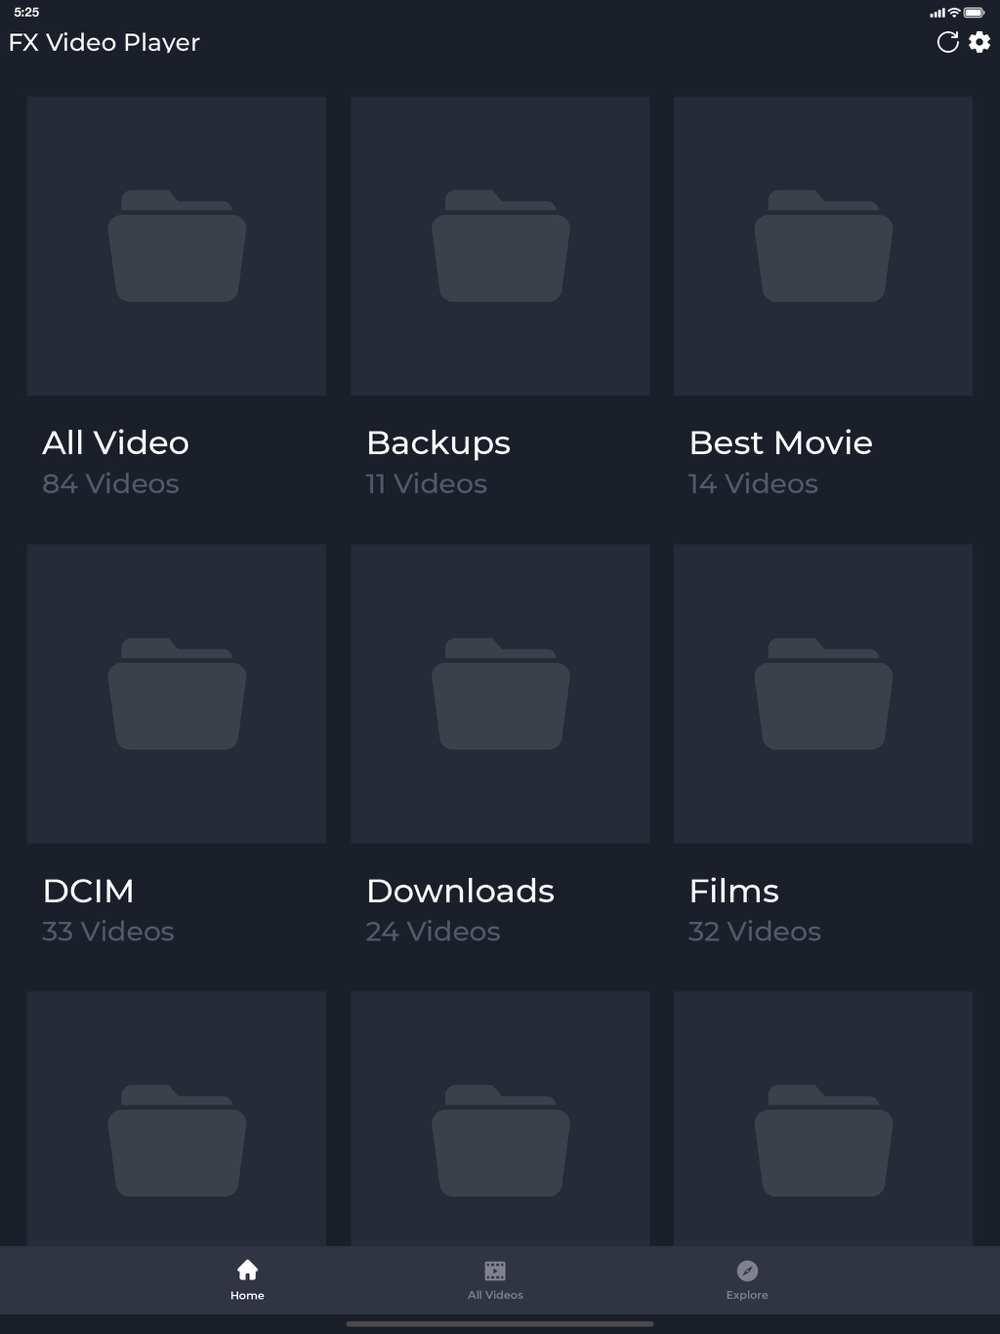Click the "84 Videos" count label

[x=110, y=484]
